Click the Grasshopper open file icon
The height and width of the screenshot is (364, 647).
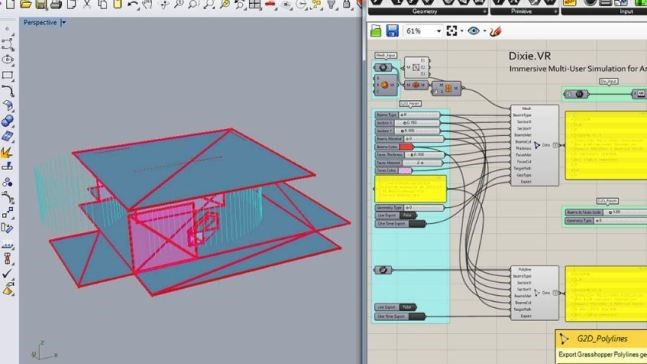pos(376,31)
